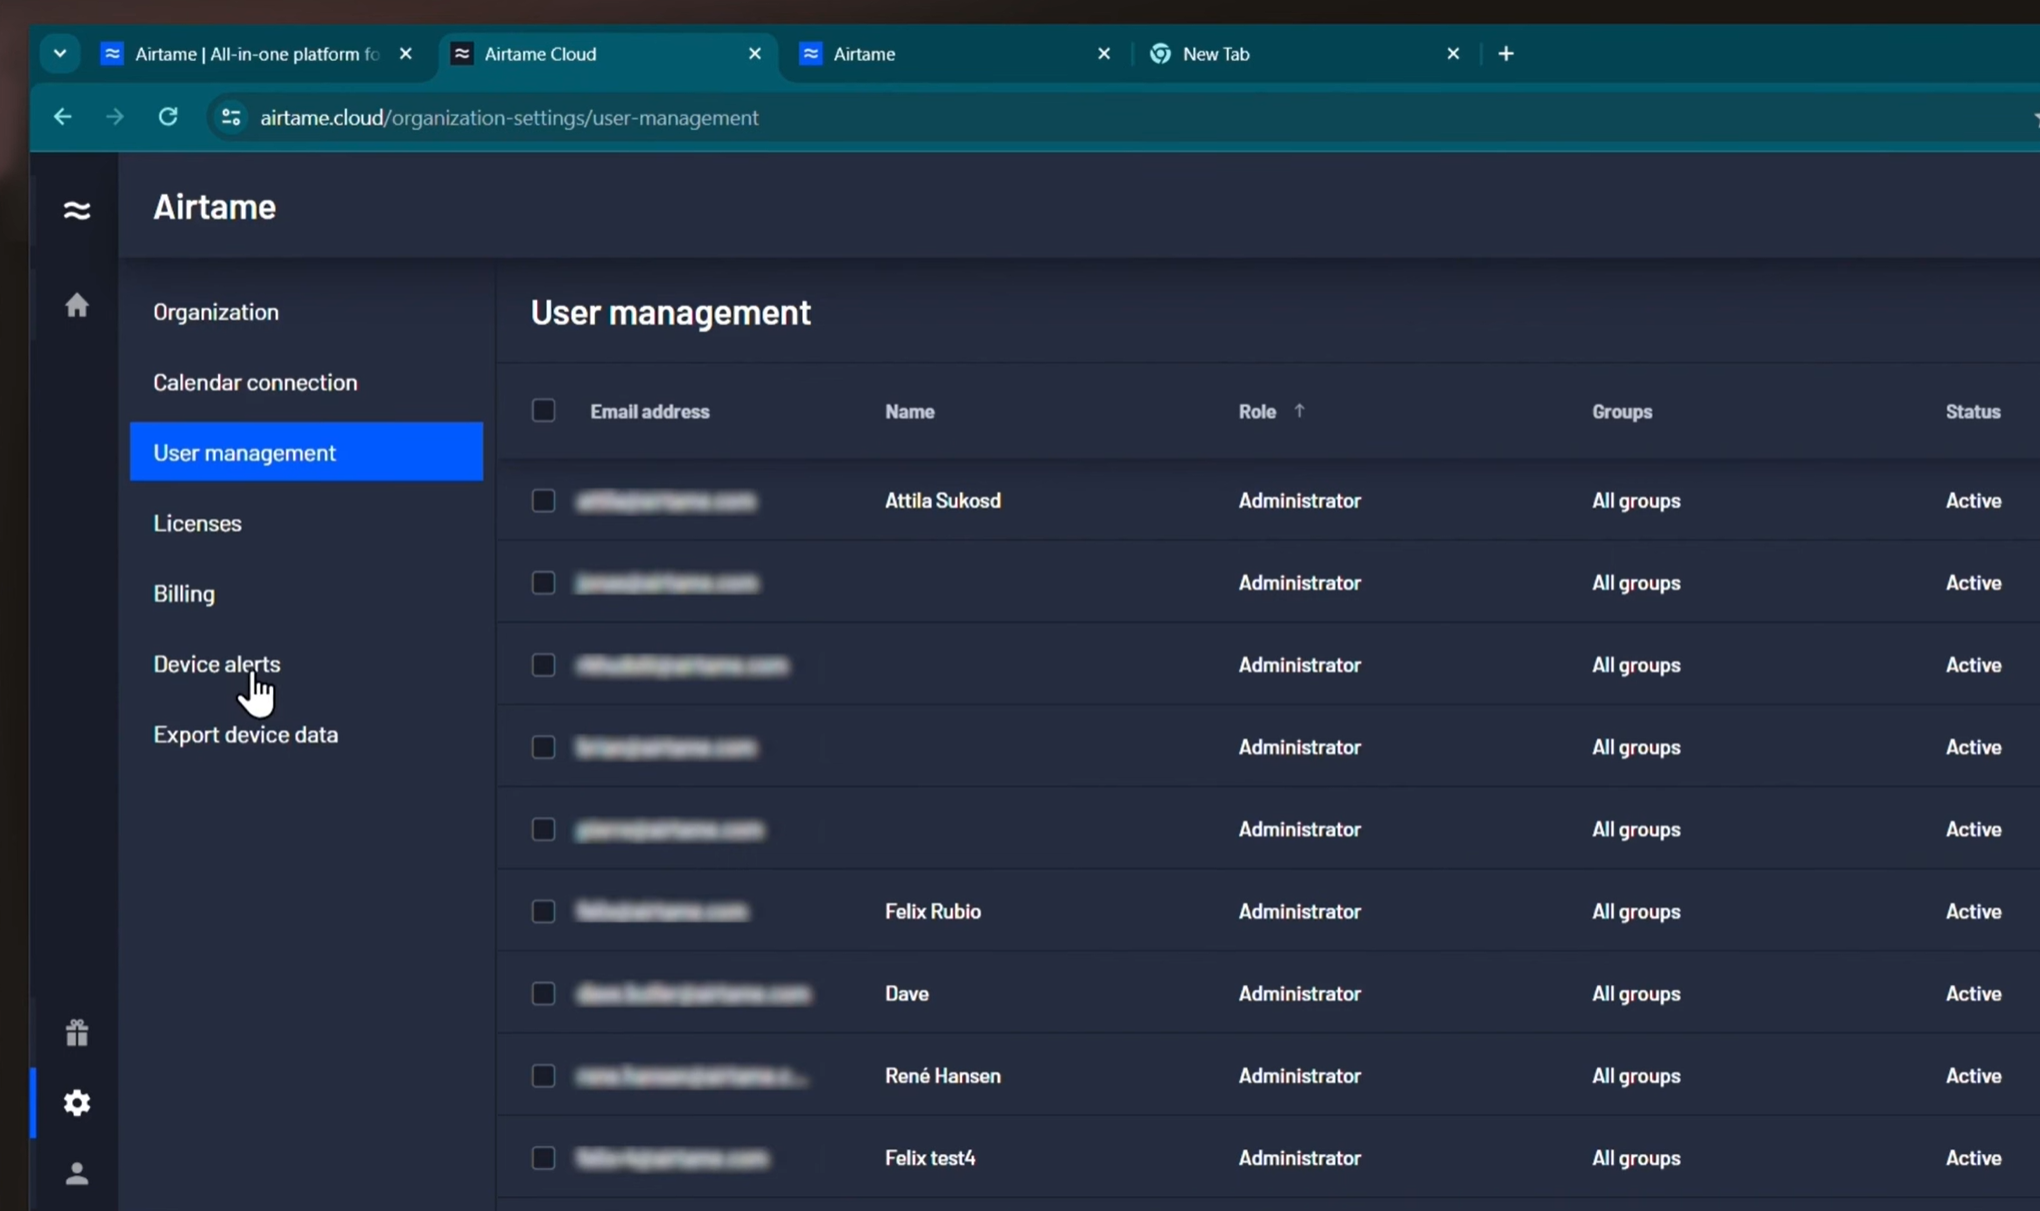Click the name Felix test4
The width and height of the screenshot is (2040, 1211).
coord(930,1157)
